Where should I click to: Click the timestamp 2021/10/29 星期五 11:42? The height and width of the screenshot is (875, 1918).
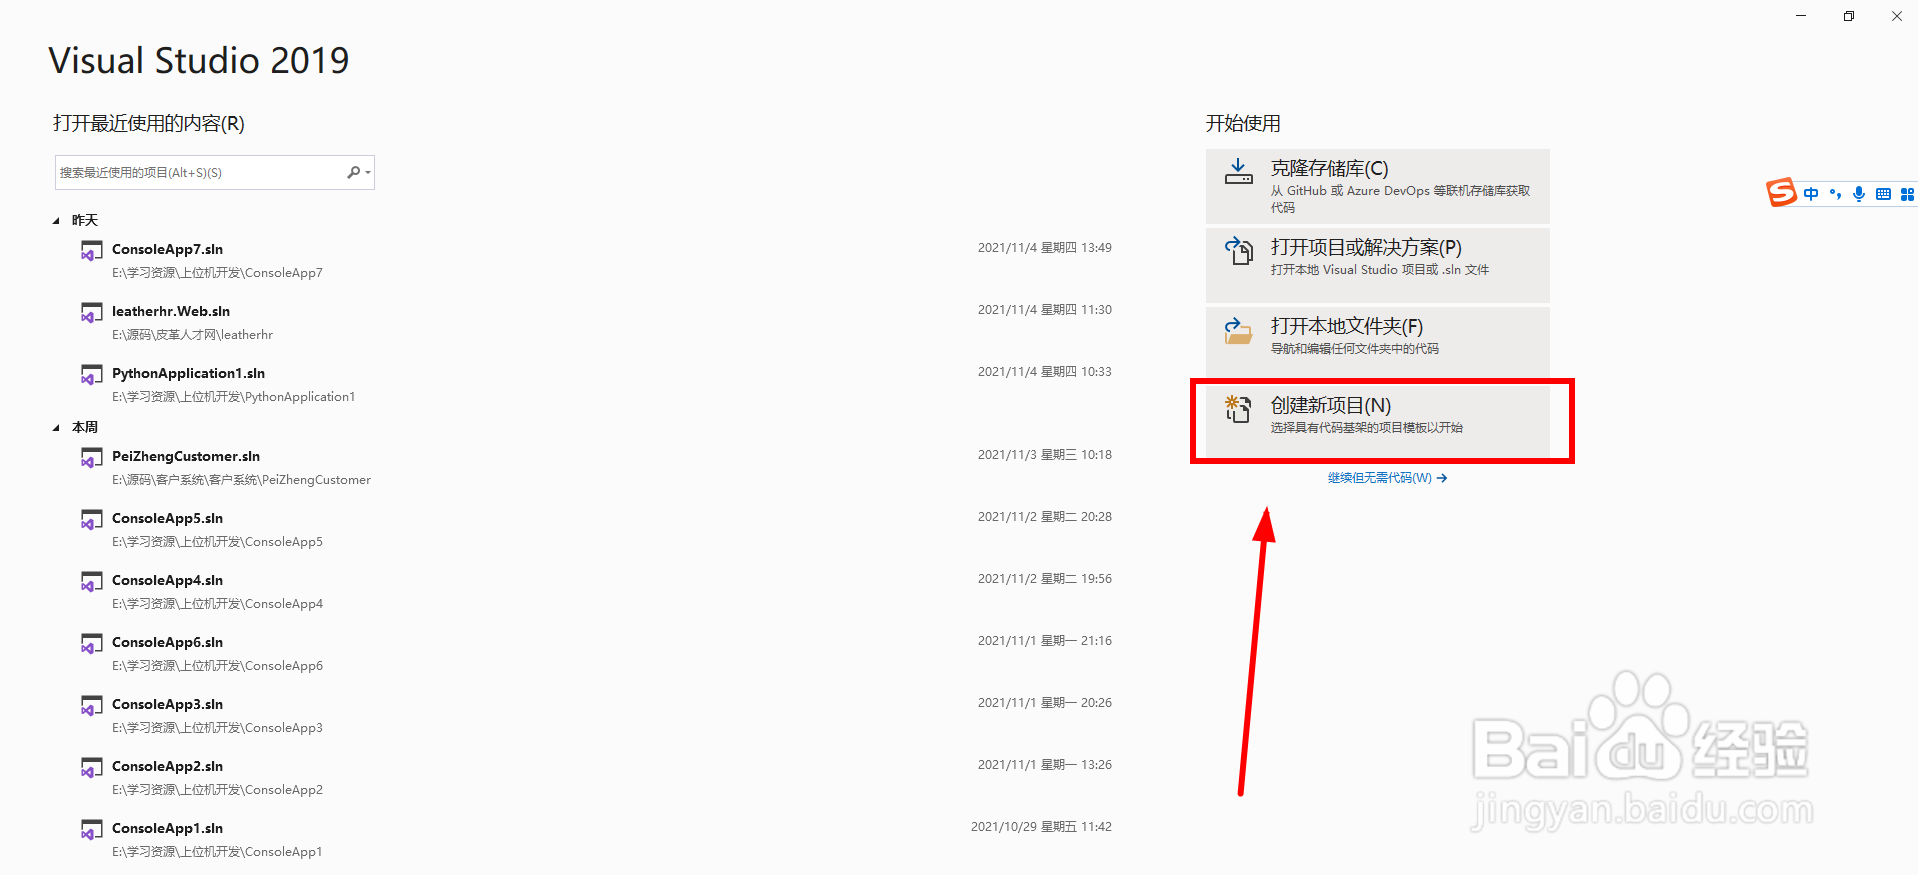pos(1041,827)
